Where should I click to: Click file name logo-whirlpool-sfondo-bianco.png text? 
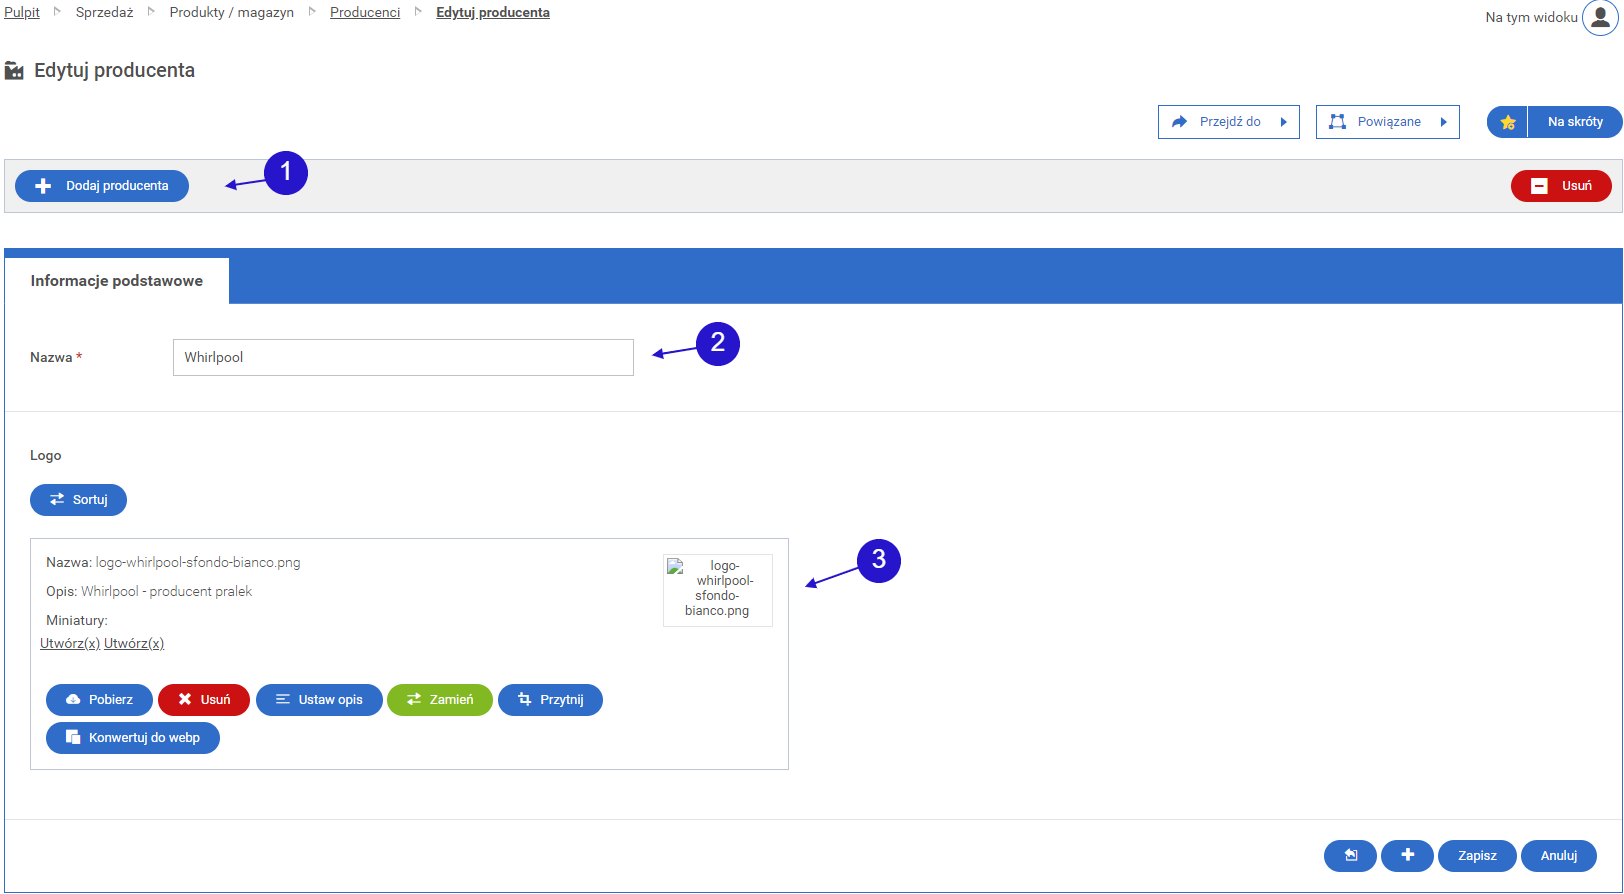click(198, 563)
